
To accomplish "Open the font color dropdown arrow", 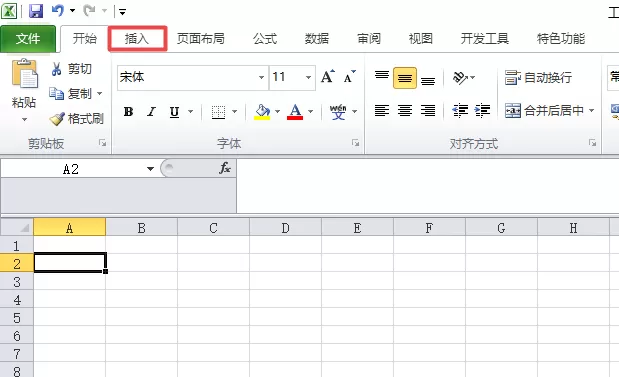I will tap(311, 112).
